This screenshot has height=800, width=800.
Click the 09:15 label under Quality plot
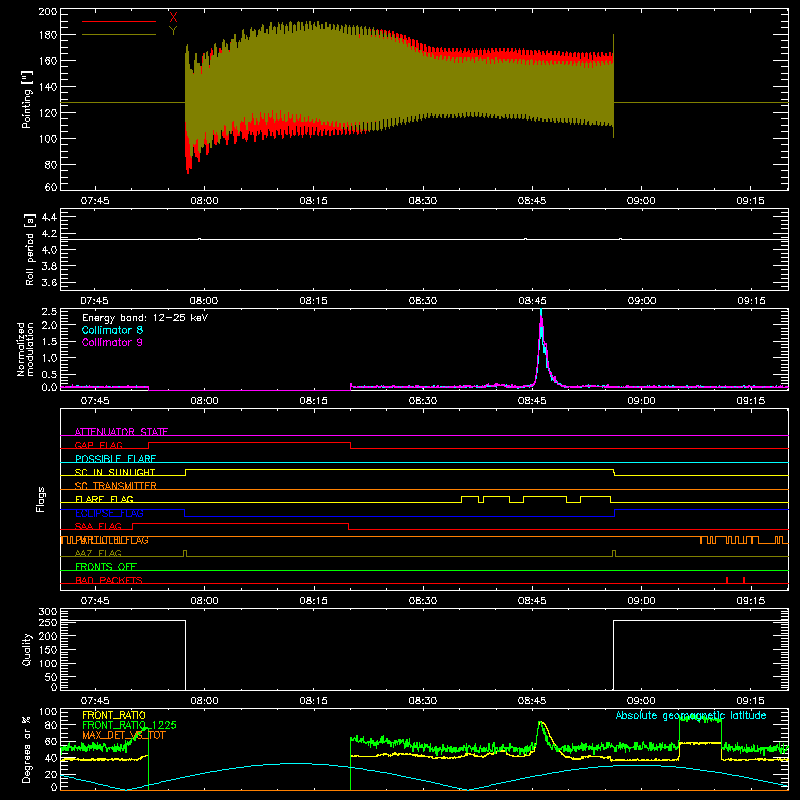(x=751, y=701)
